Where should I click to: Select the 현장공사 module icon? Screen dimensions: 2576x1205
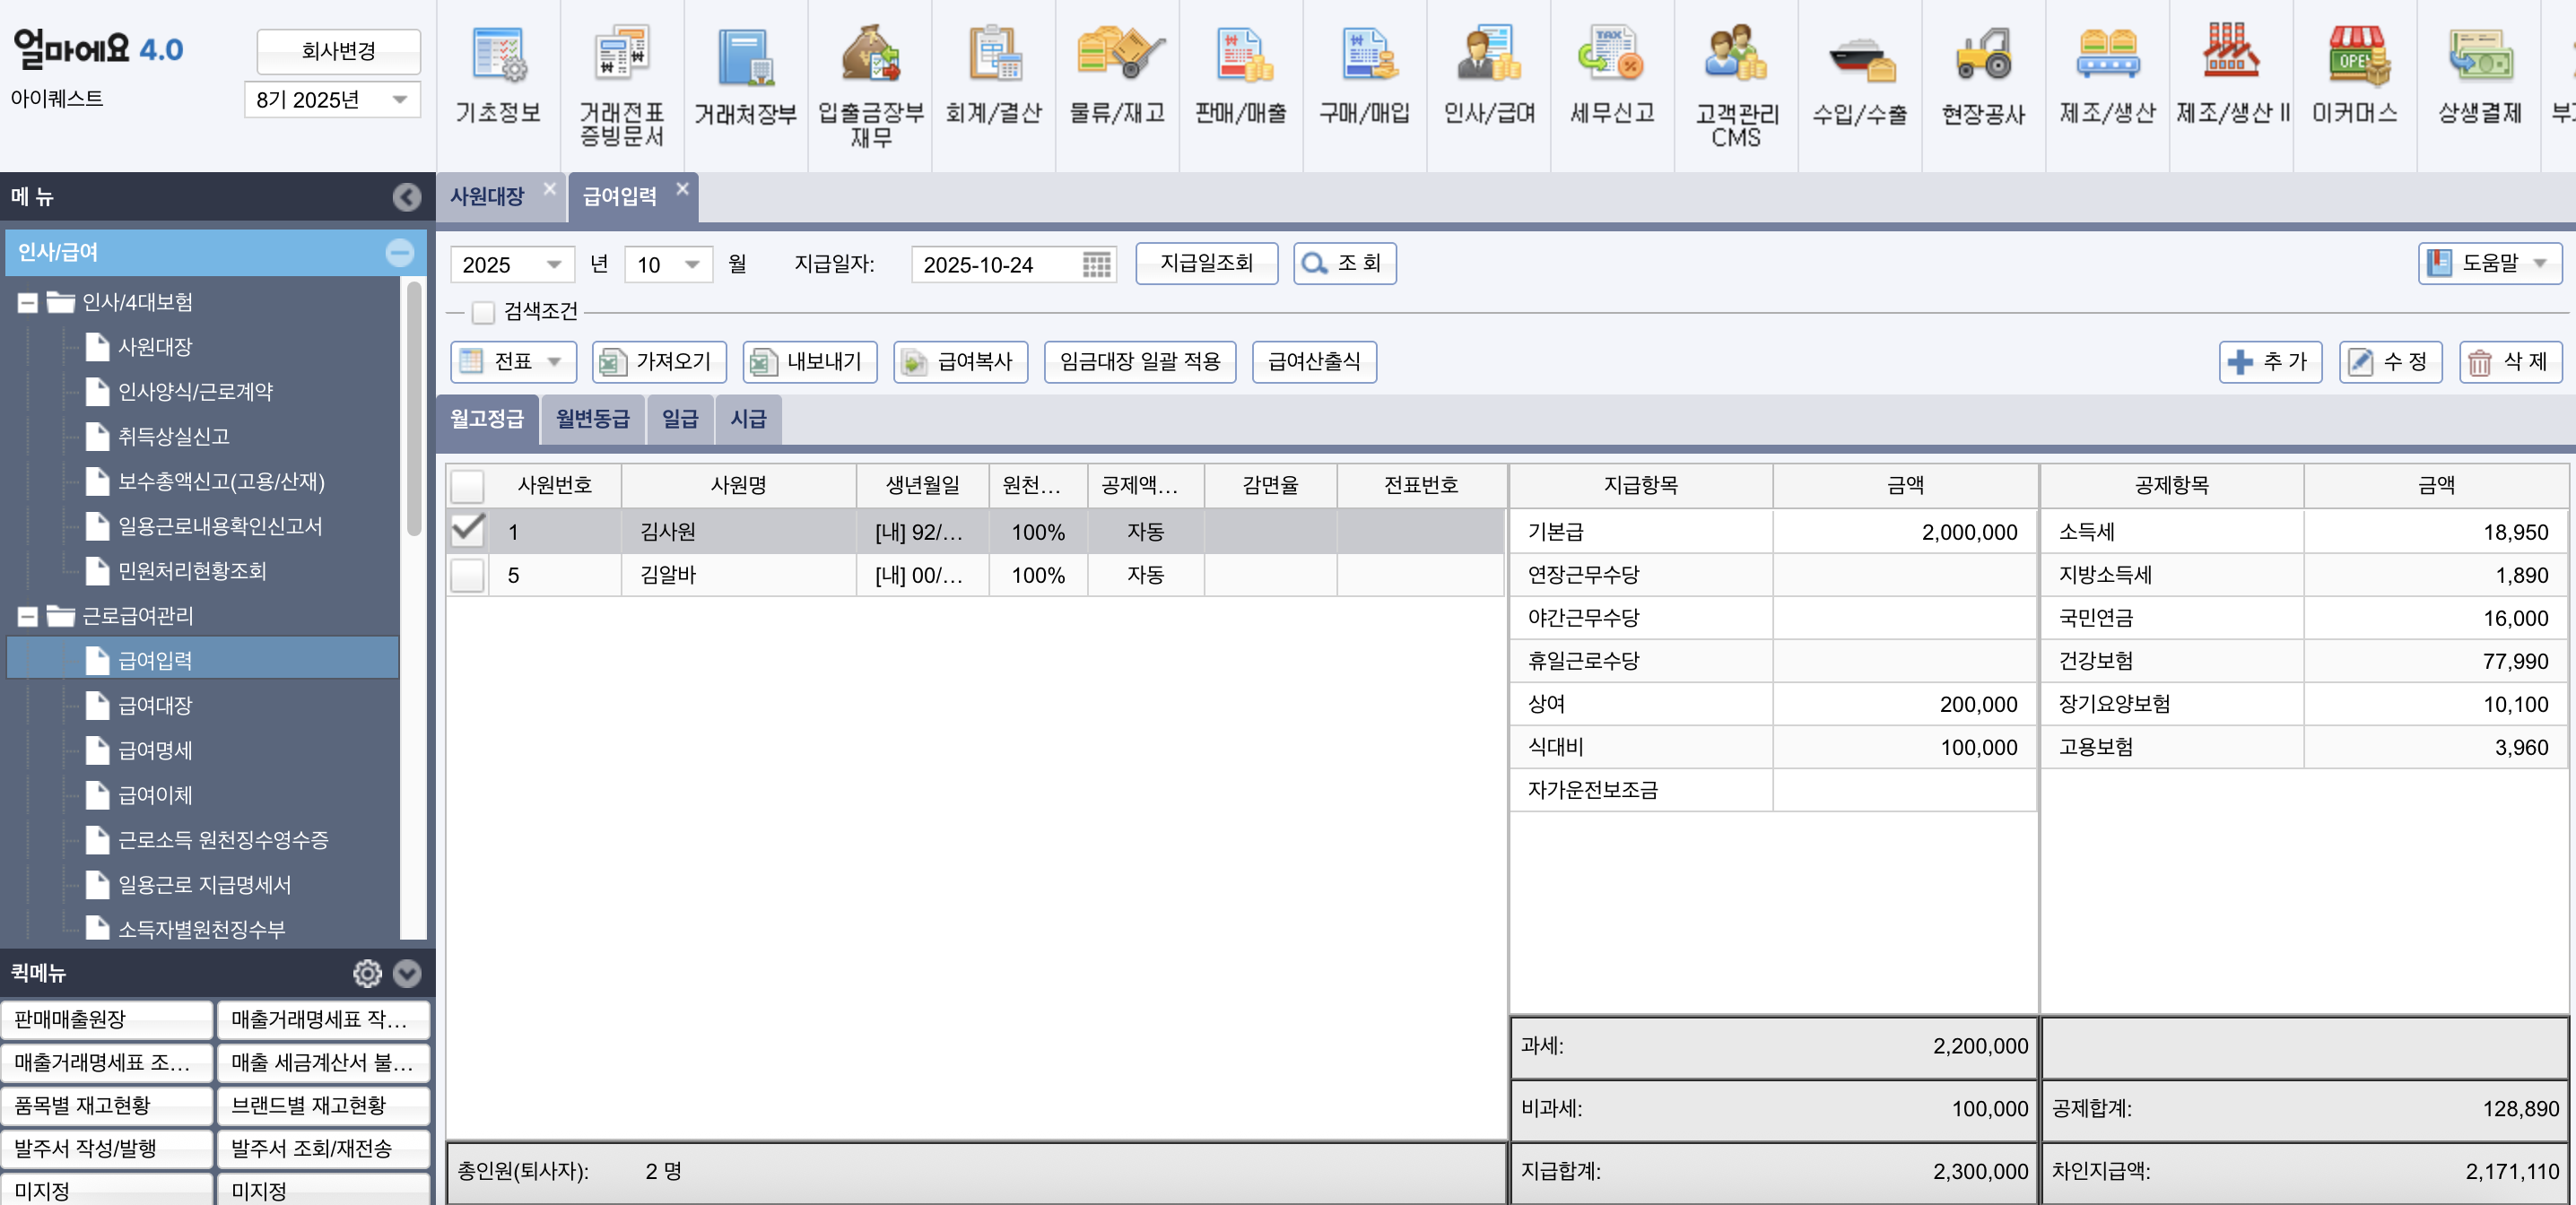tap(1983, 70)
